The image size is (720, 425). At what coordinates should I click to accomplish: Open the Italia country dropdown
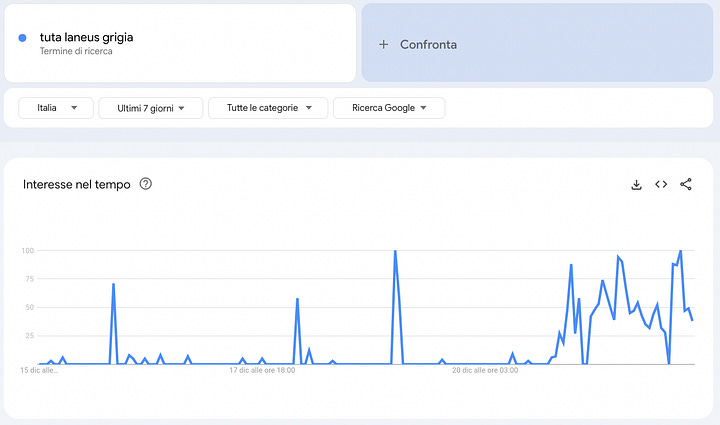pyautogui.click(x=56, y=108)
